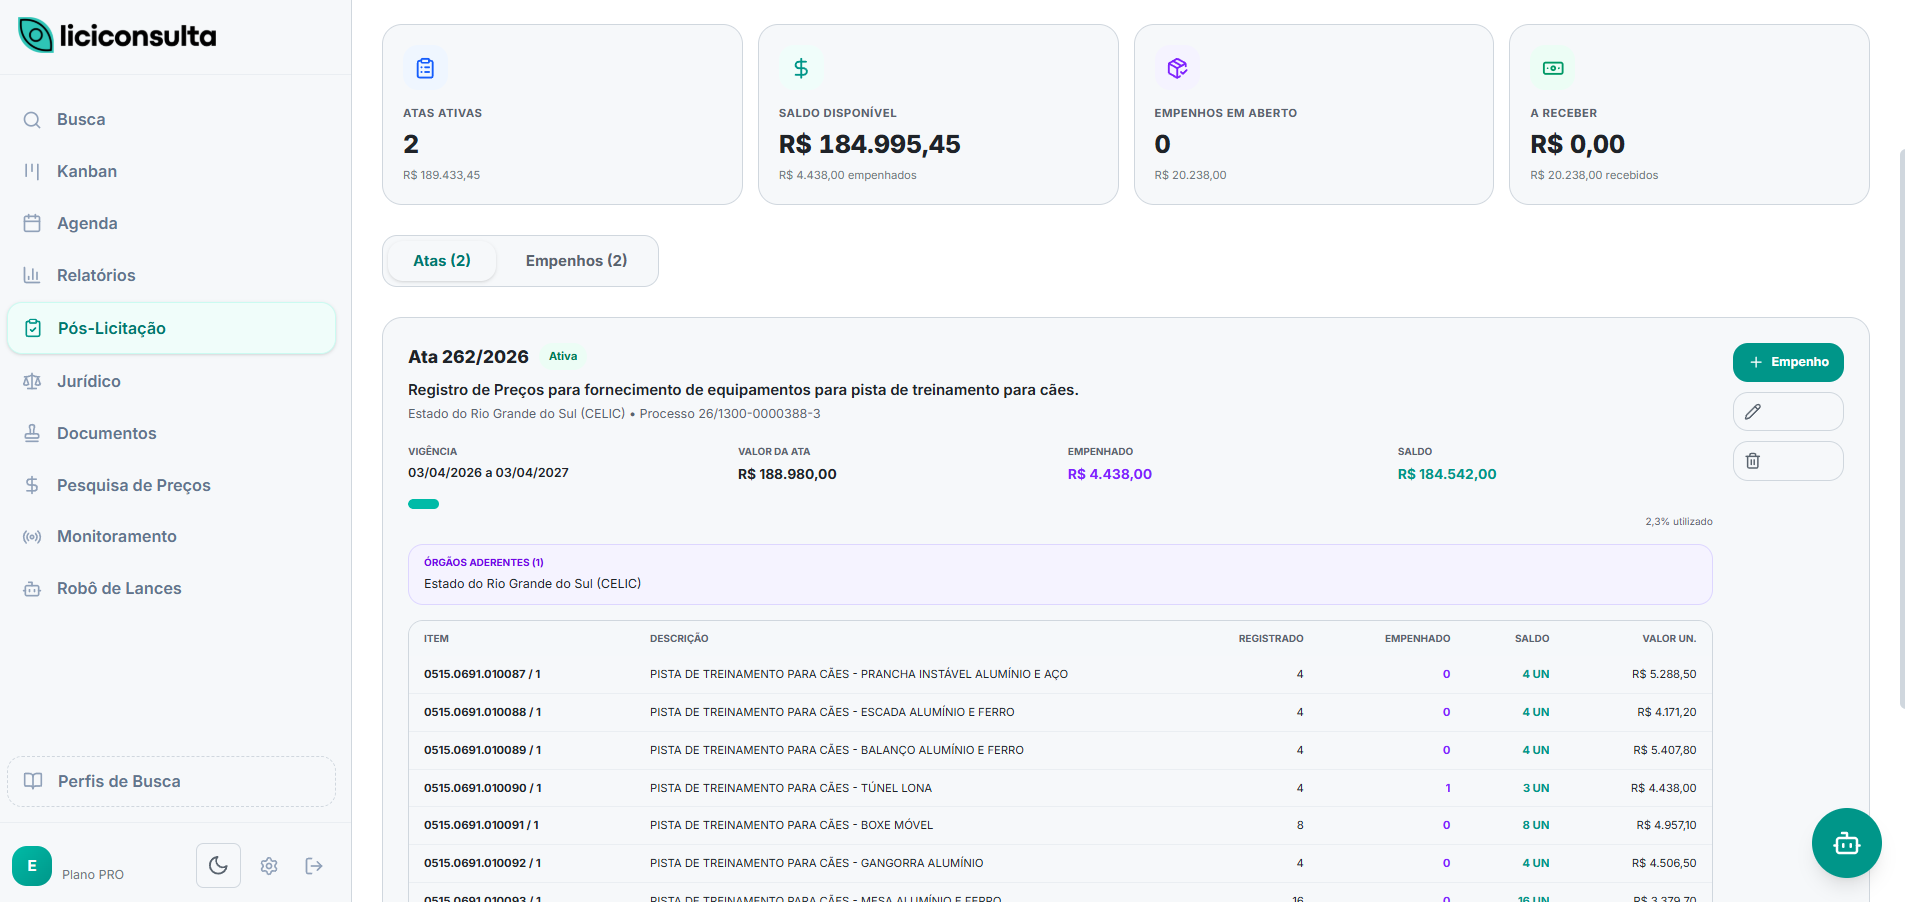Image resolution: width=1905 pixels, height=902 pixels.
Task: Select the TÚNEL LONA item description
Action: tap(791, 788)
